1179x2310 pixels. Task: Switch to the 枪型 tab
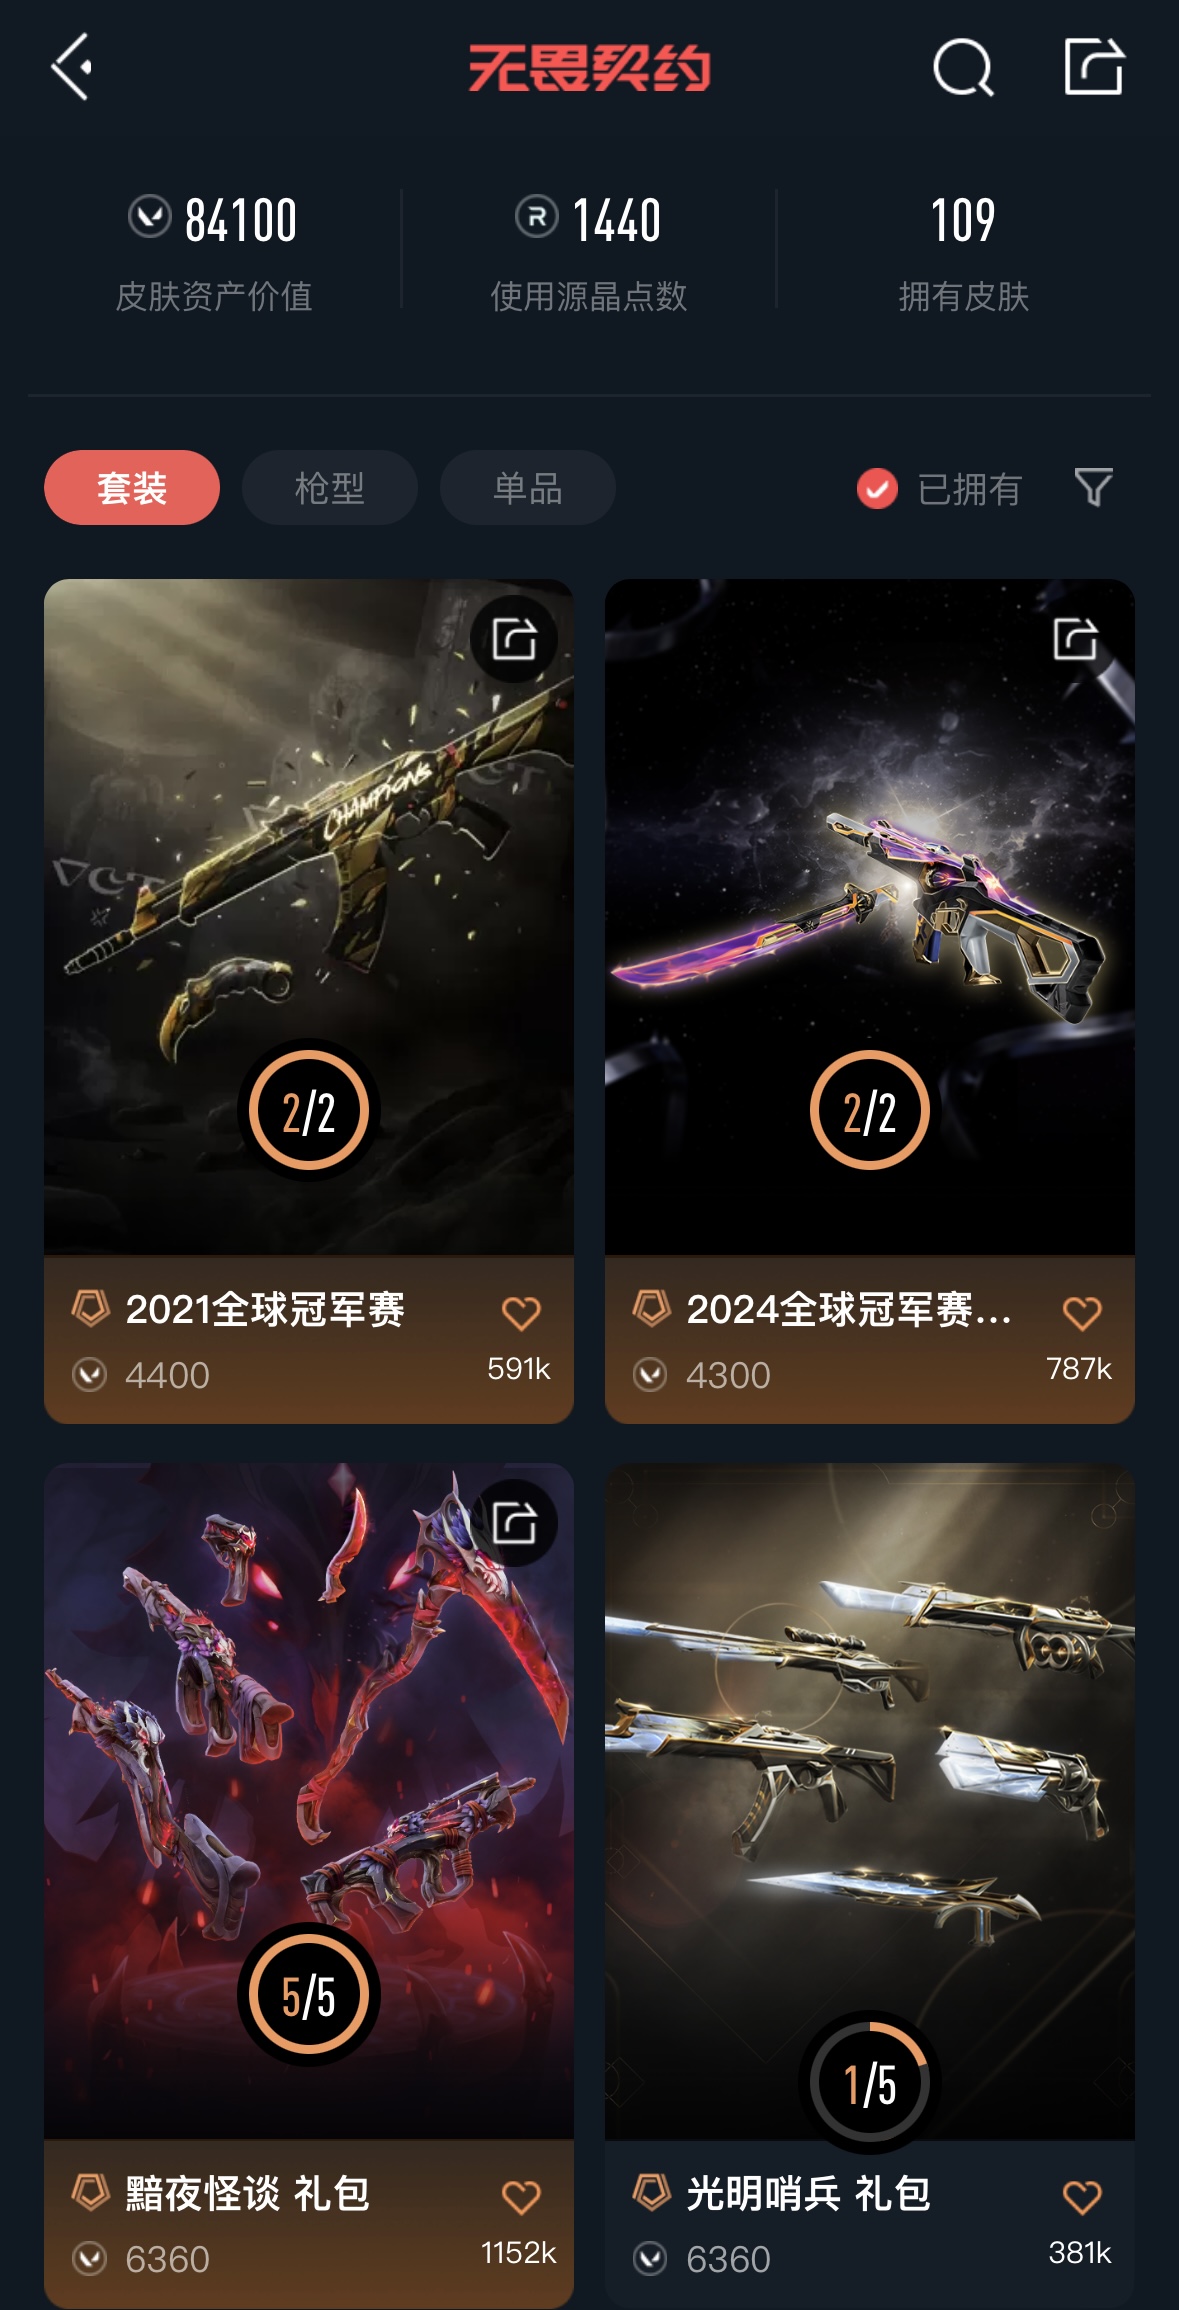pyautogui.click(x=330, y=488)
